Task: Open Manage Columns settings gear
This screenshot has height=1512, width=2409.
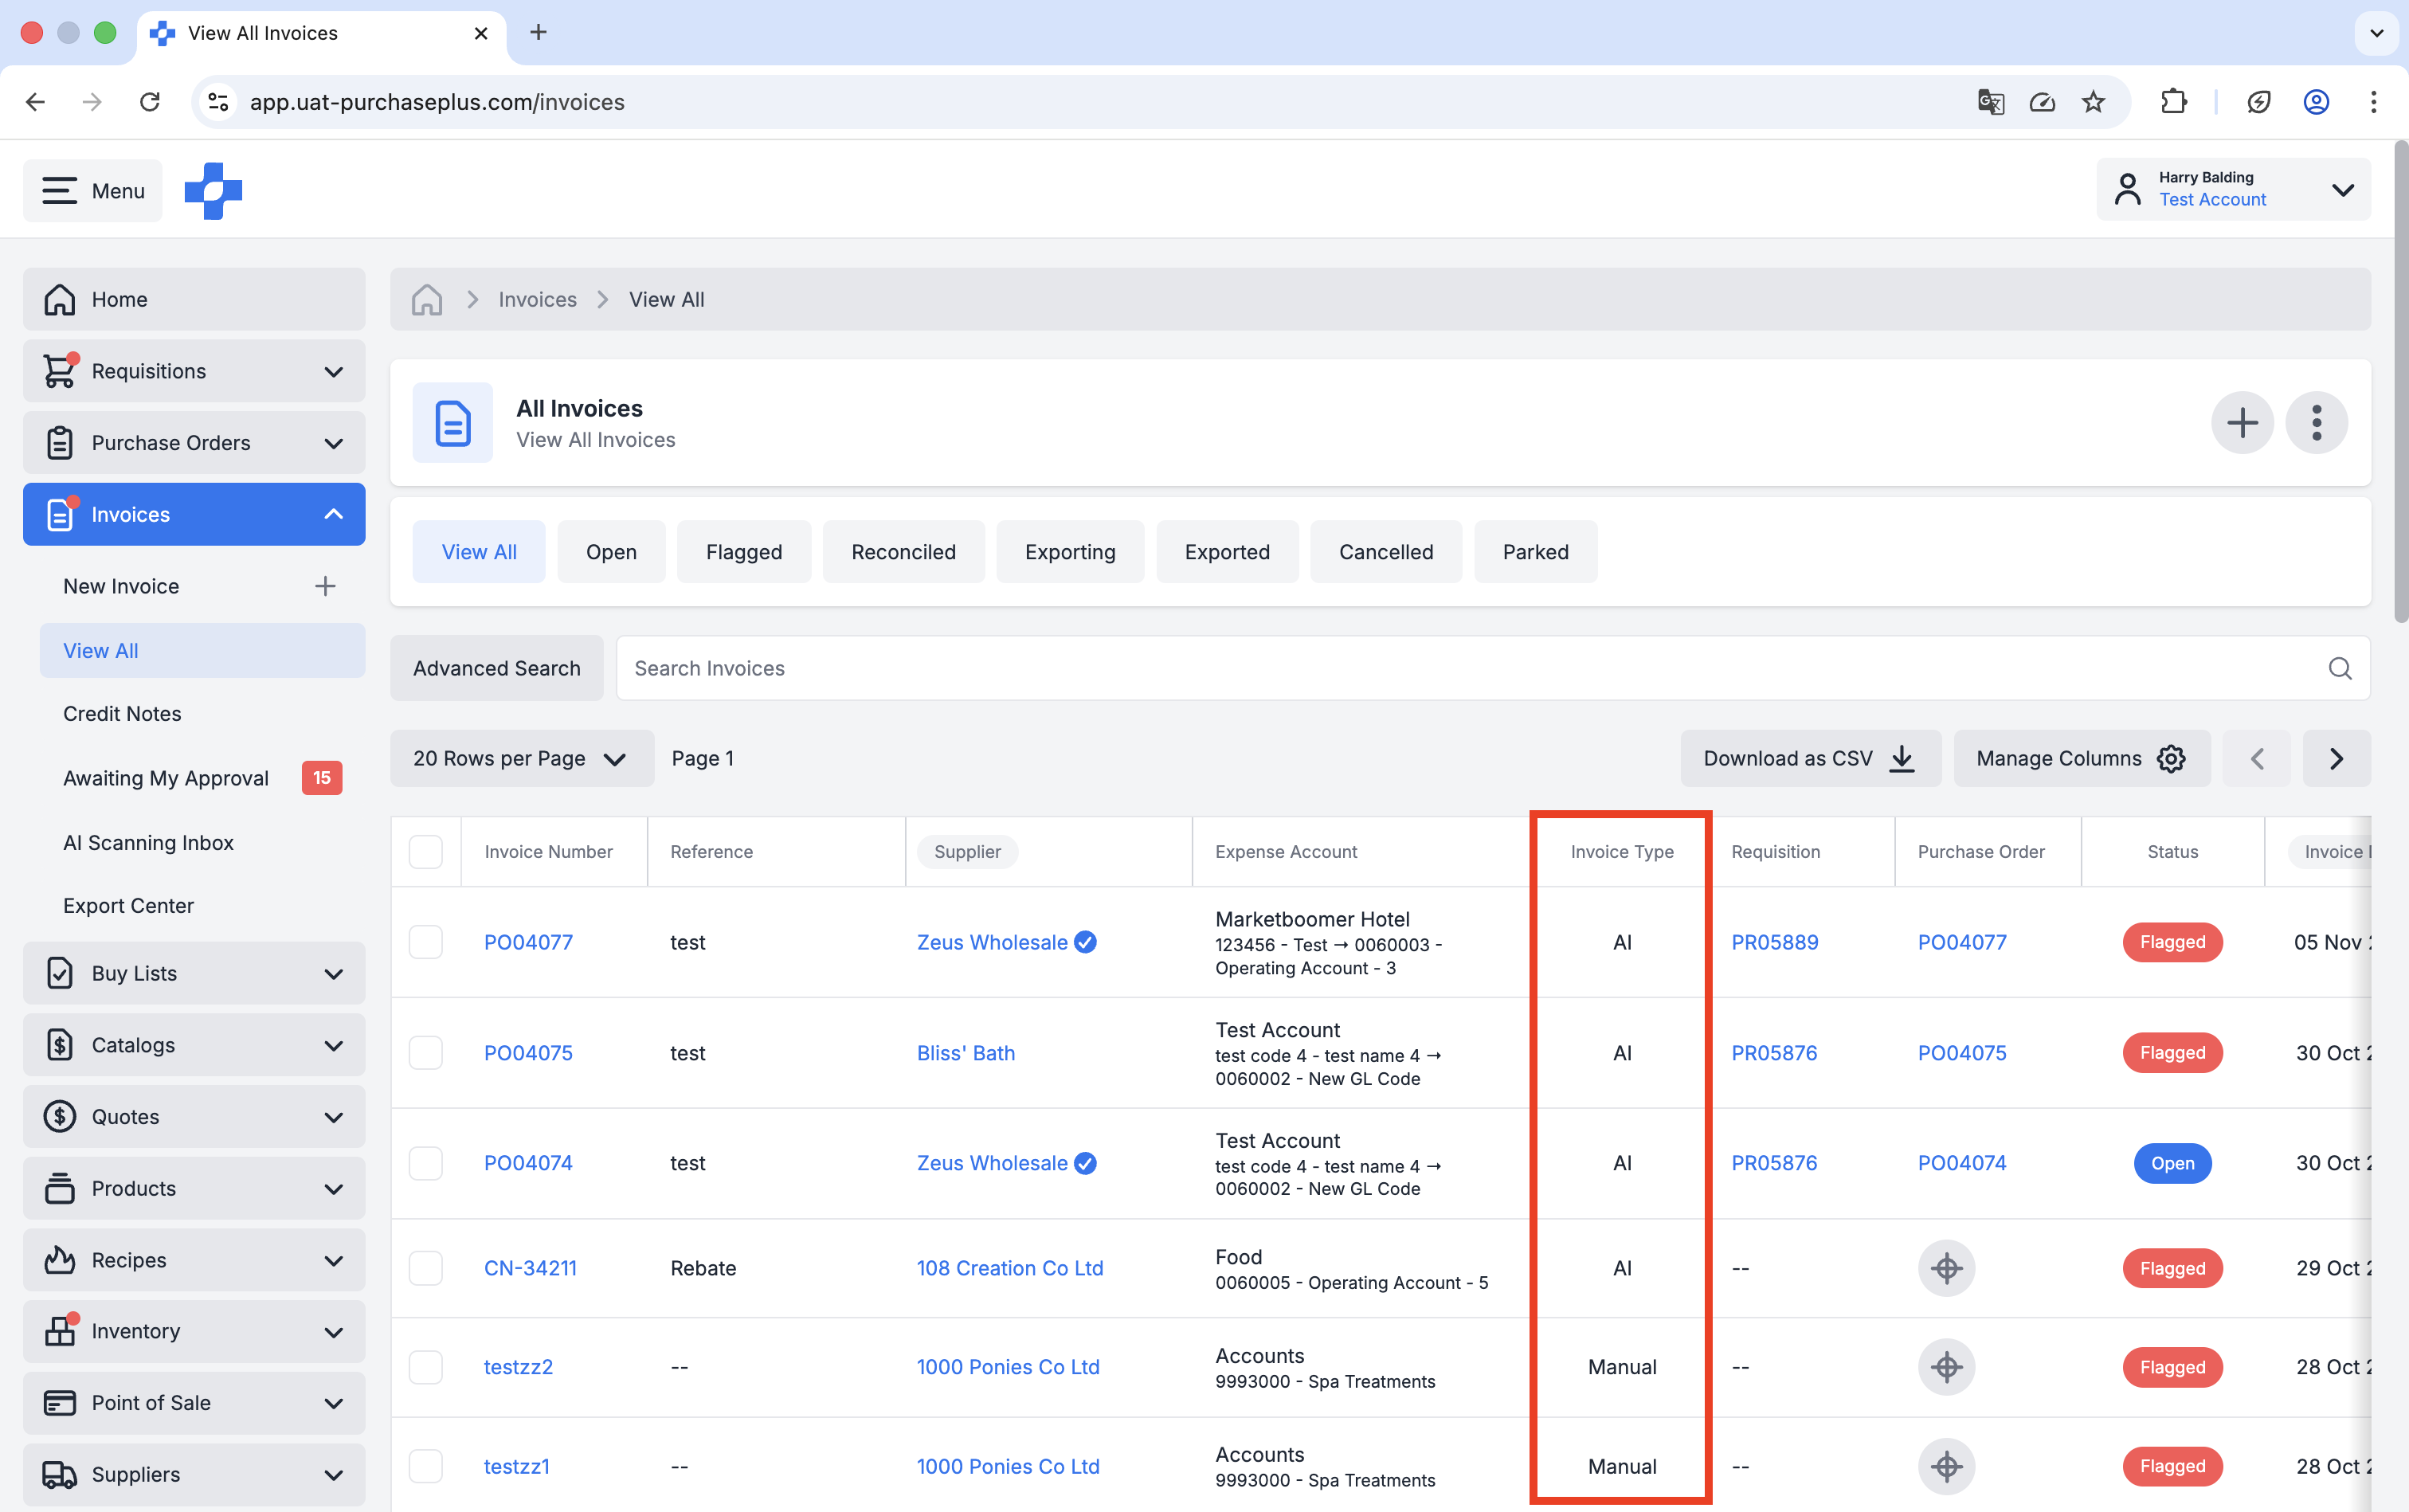Action: click(x=2170, y=758)
